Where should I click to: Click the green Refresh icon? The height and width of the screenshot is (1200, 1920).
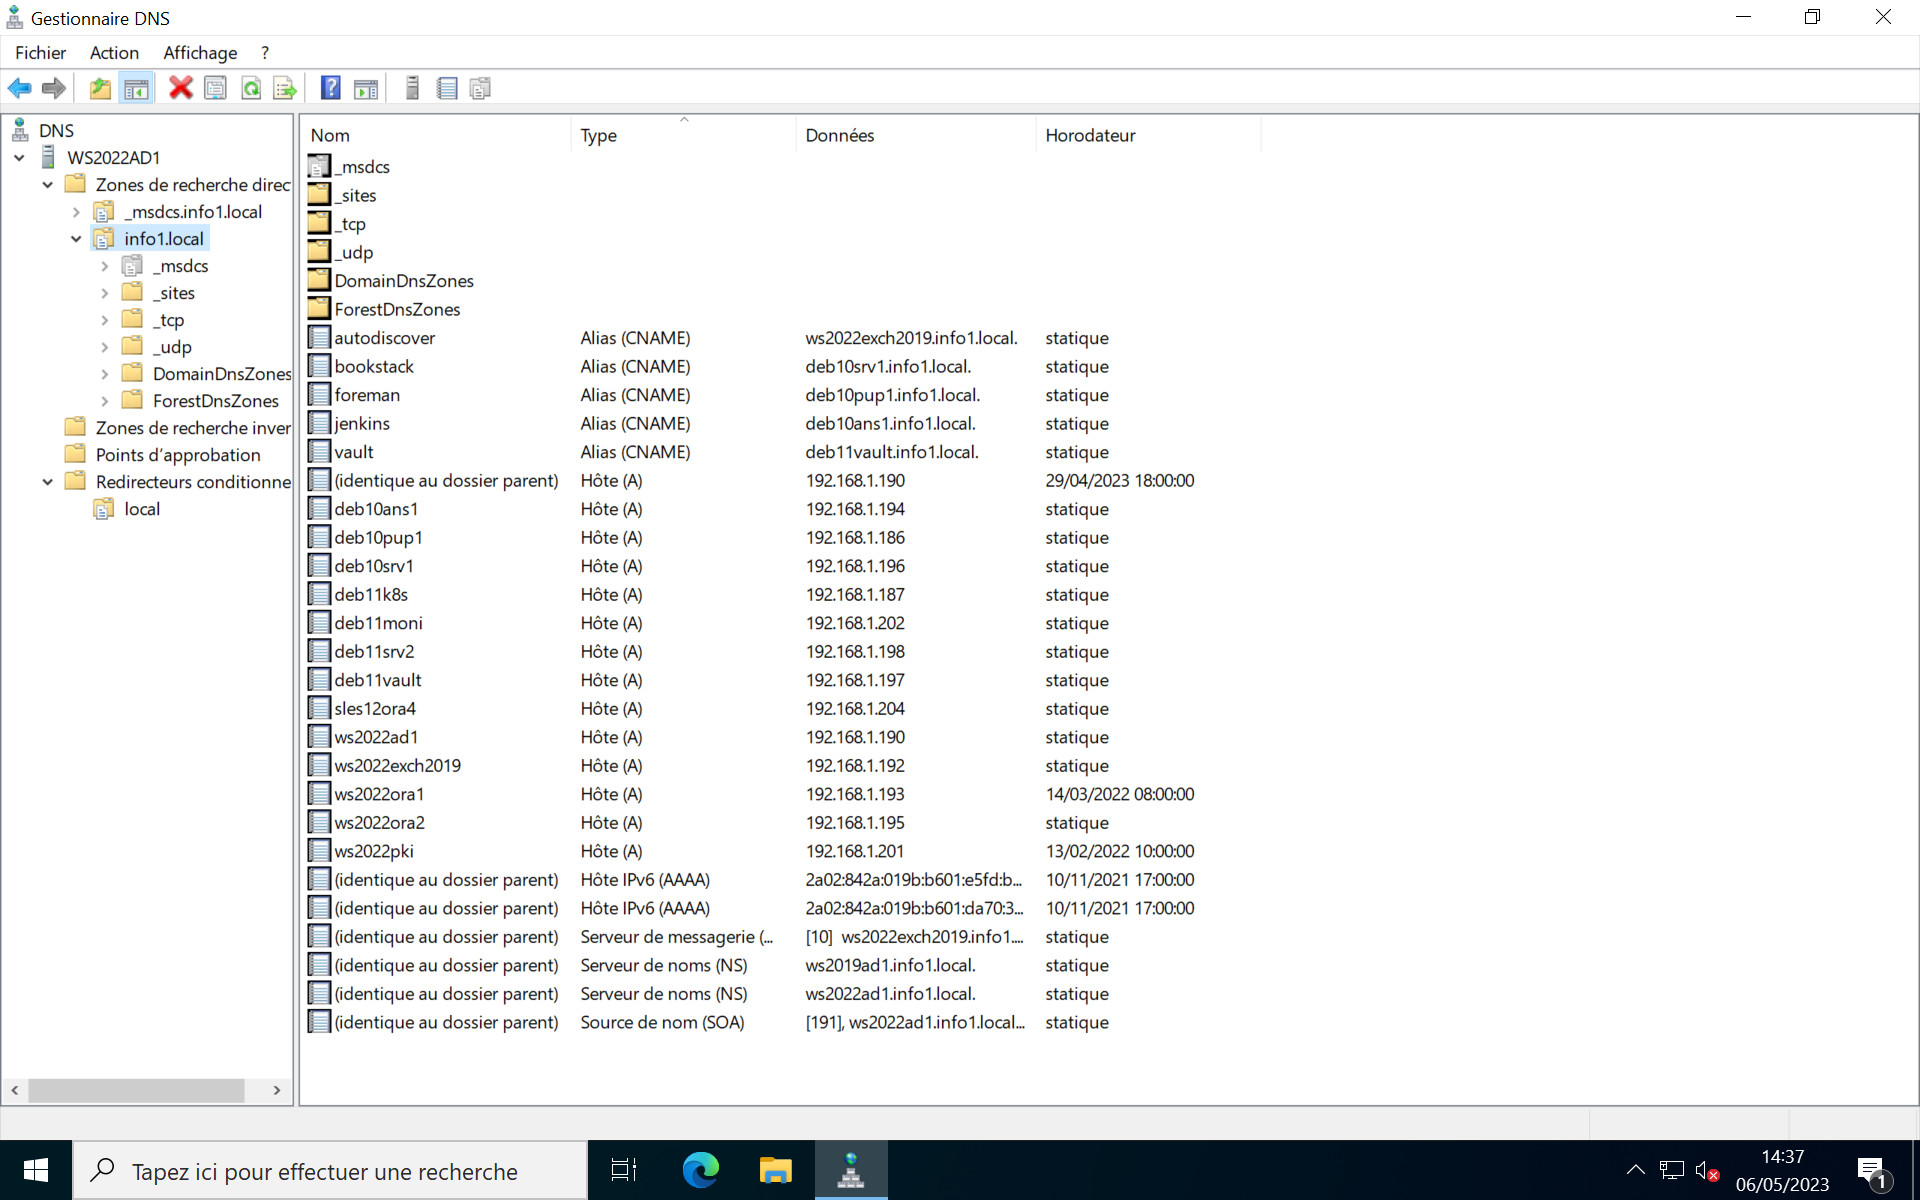(x=251, y=88)
